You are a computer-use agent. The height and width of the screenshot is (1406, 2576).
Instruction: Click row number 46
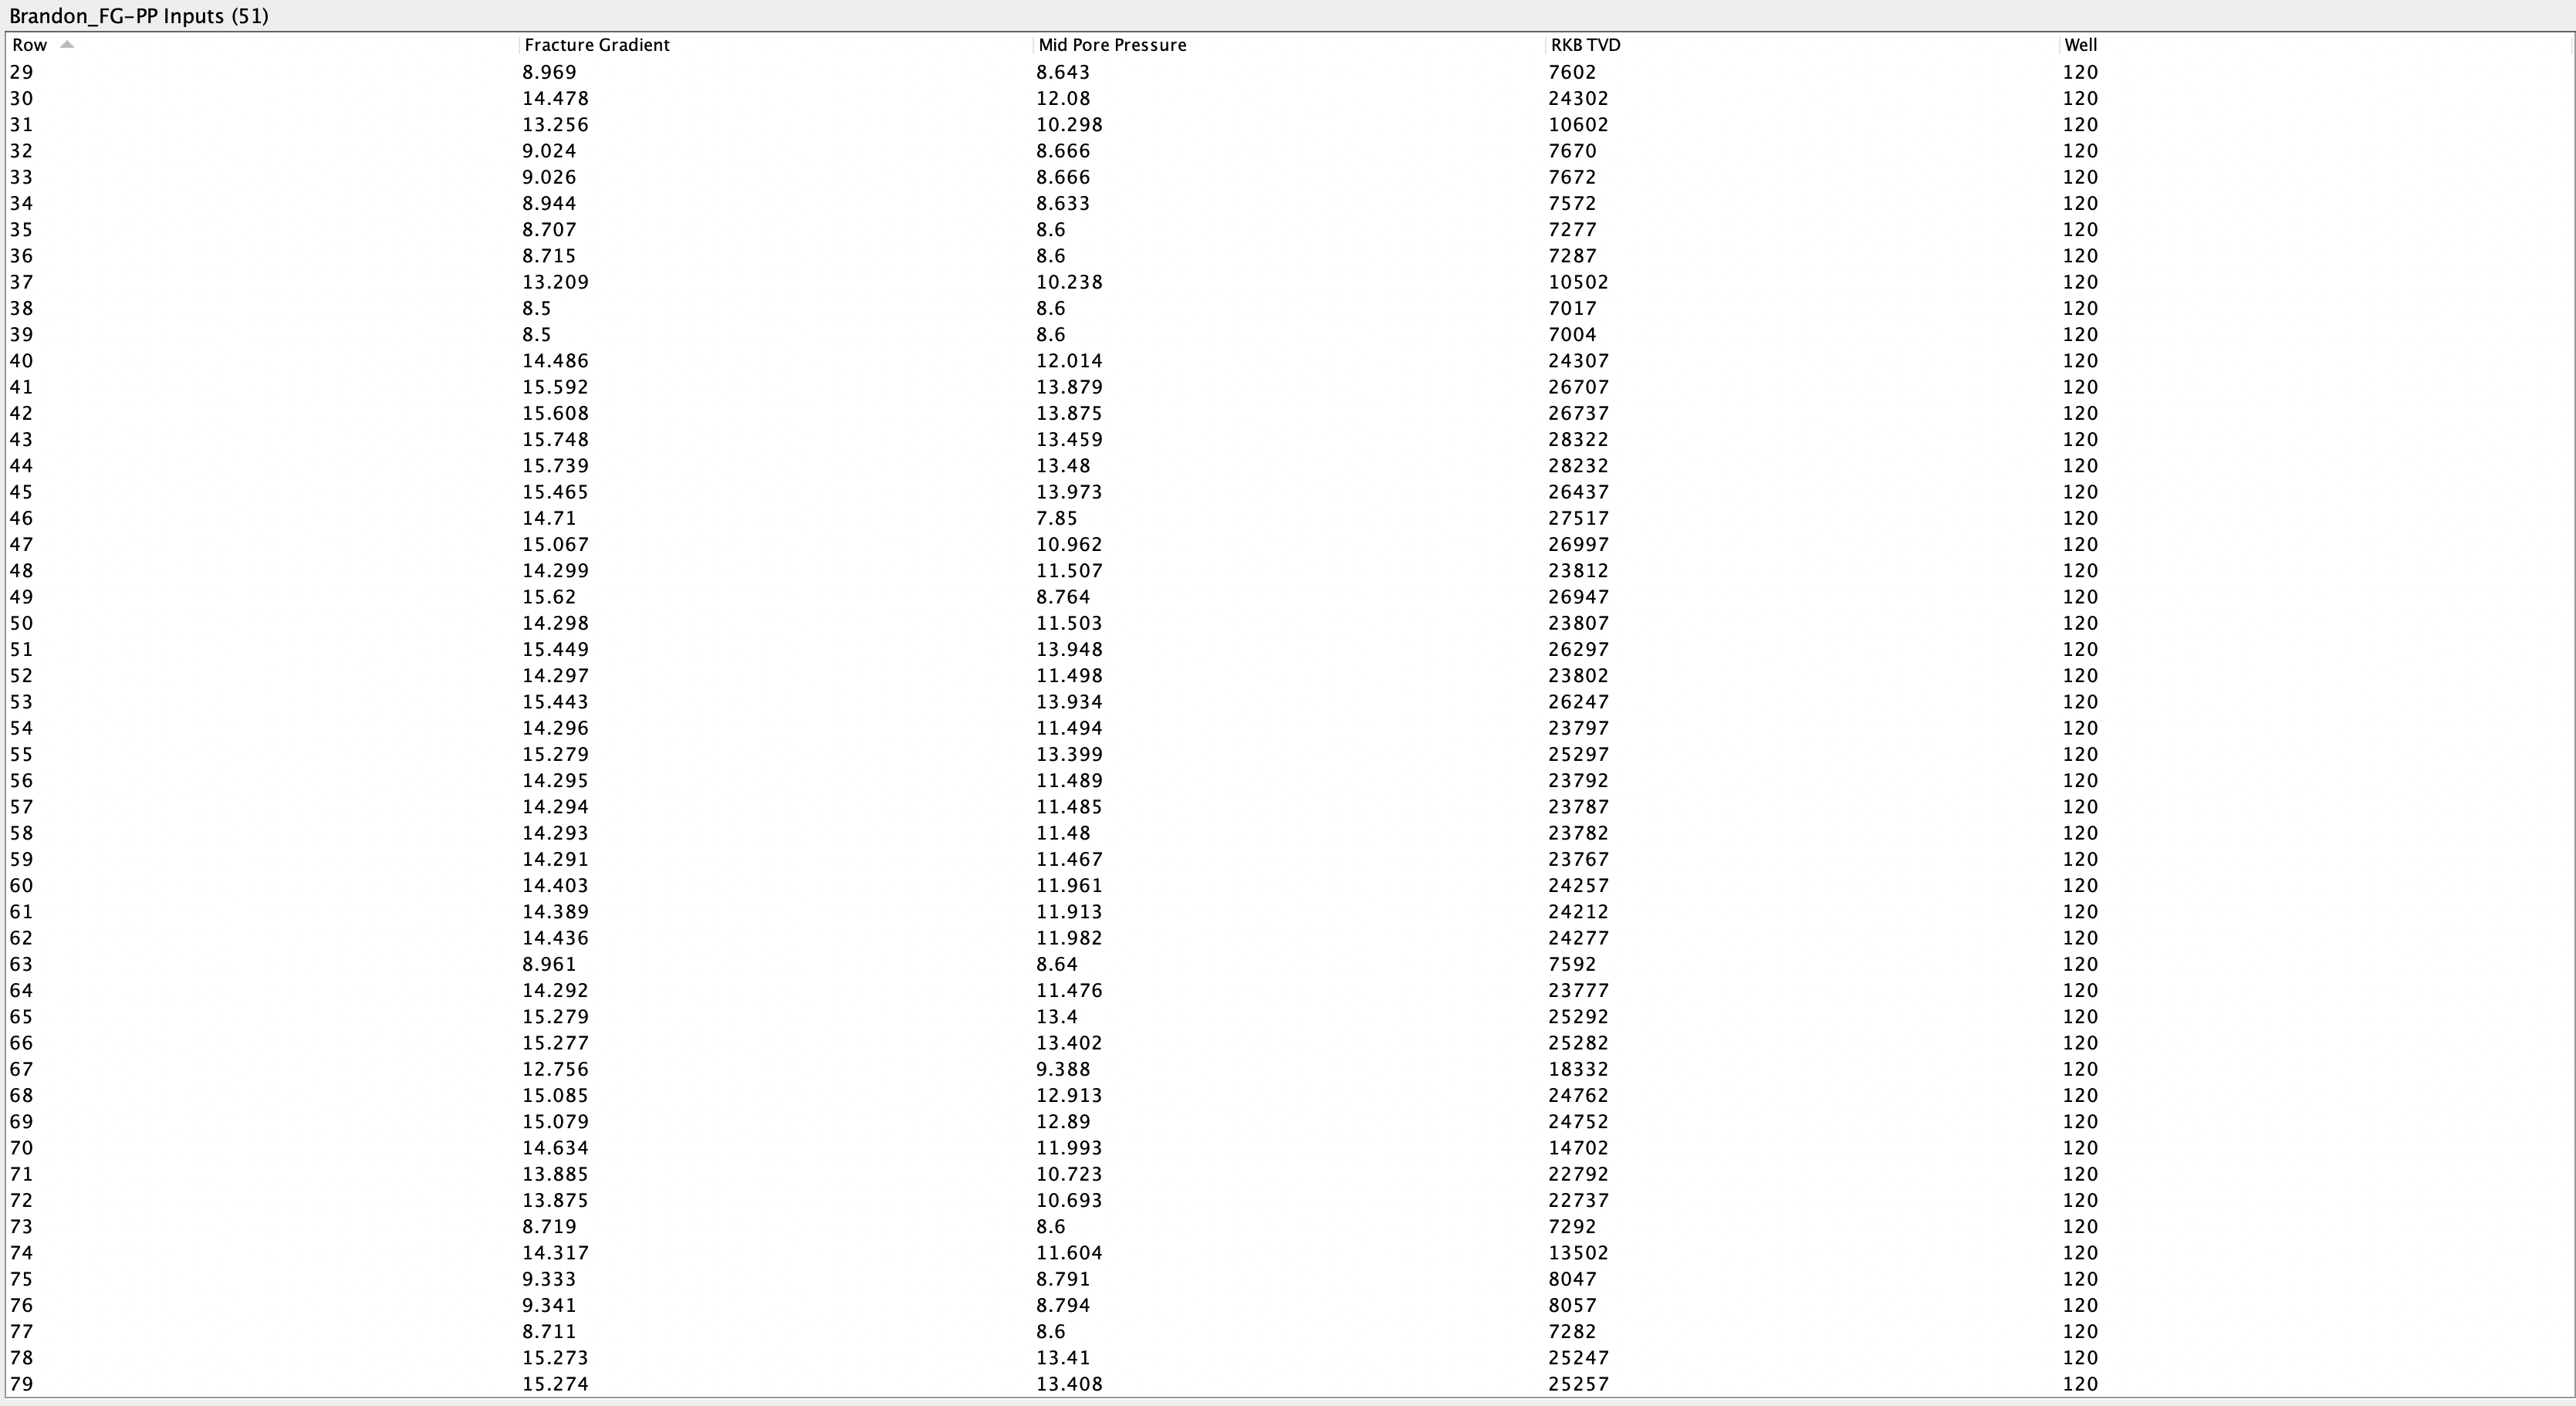21,518
